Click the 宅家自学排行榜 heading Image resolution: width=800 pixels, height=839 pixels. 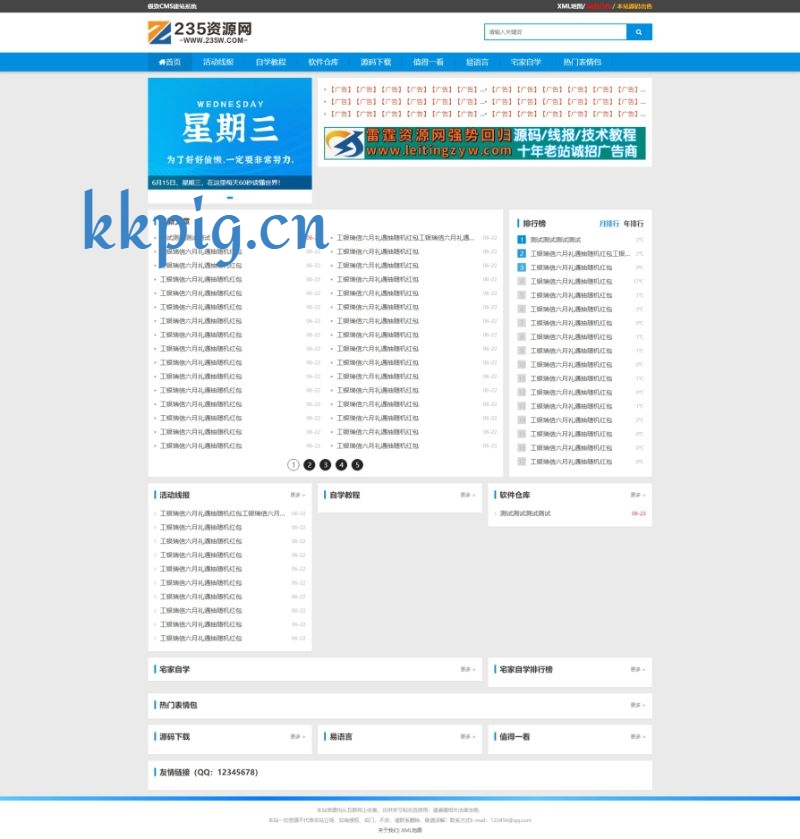pyautogui.click(x=526, y=669)
